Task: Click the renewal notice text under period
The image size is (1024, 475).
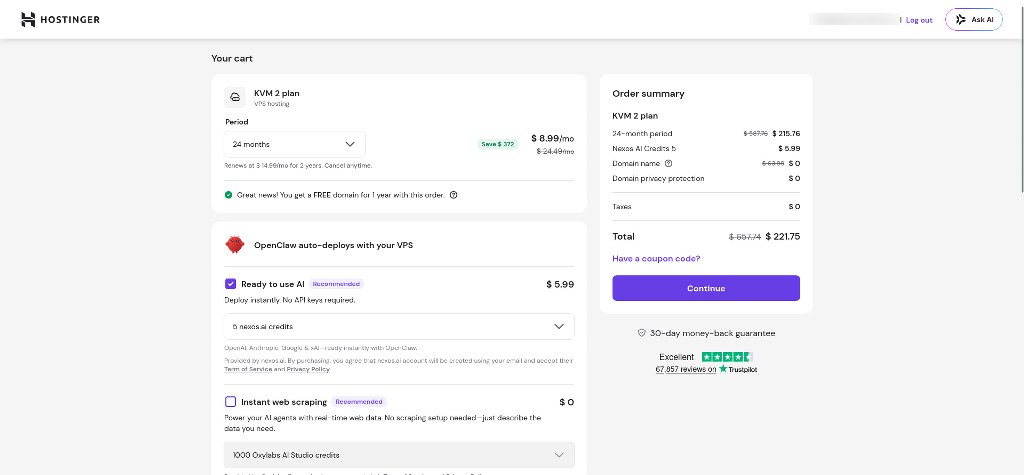Action: (x=298, y=166)
